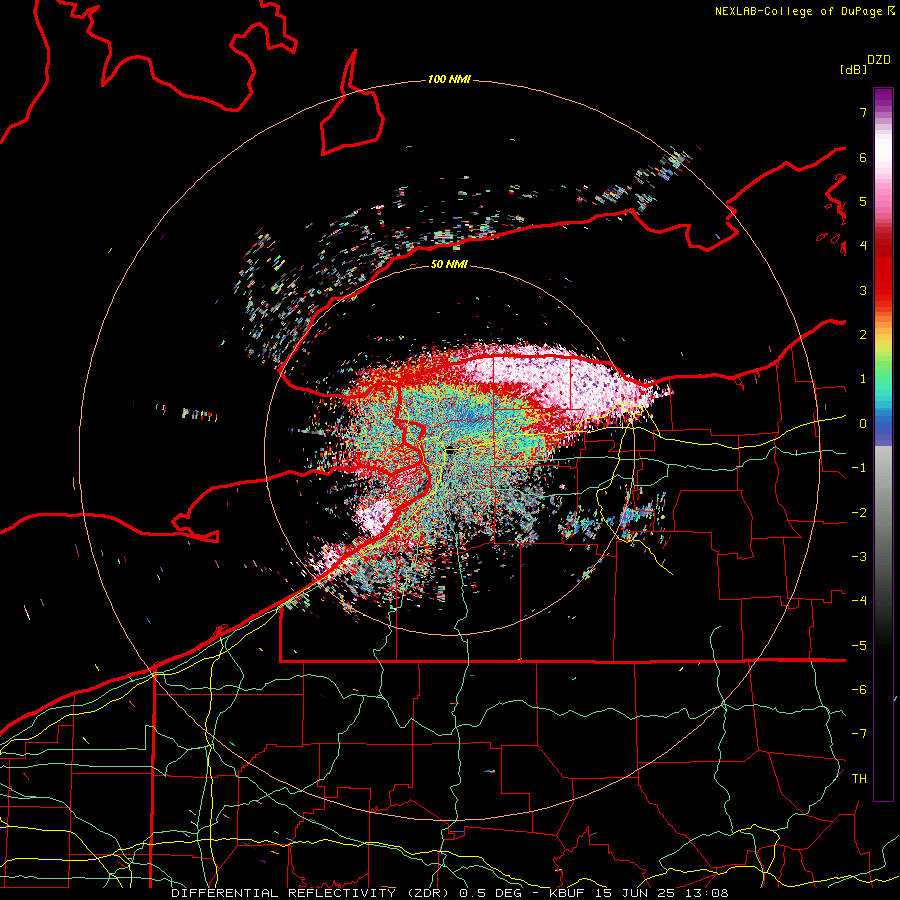Image resolution: width=900 pixels, height=900 pixels.
Task: Click the KBUF 15 JUN 25 13:08 timestamp
Action: coord(639,893)
